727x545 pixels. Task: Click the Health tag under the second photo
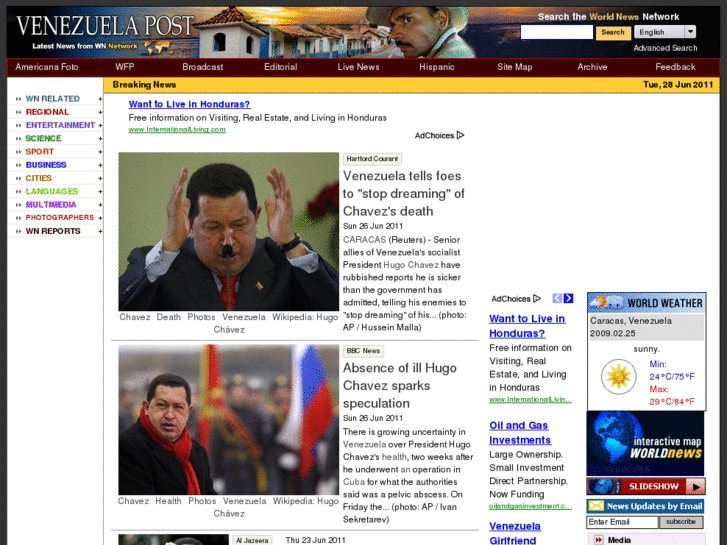168,501
